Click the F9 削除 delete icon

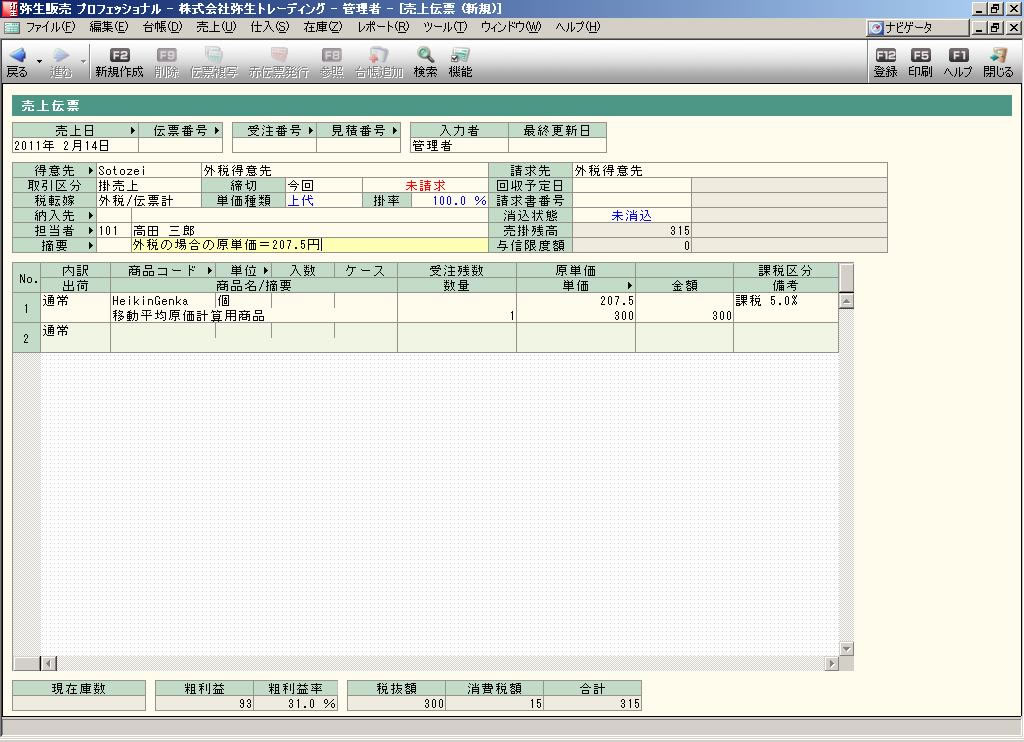click(x=167, y=56)
